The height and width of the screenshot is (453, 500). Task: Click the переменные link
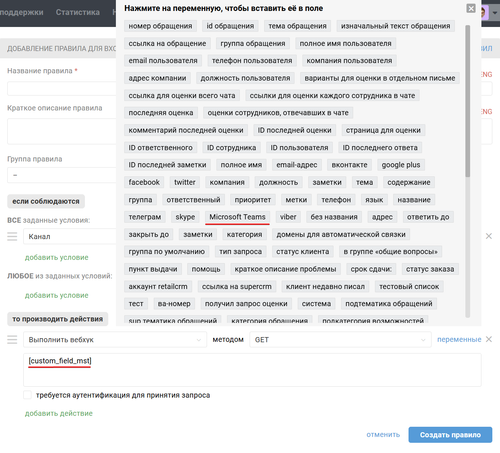click(459, 339)
